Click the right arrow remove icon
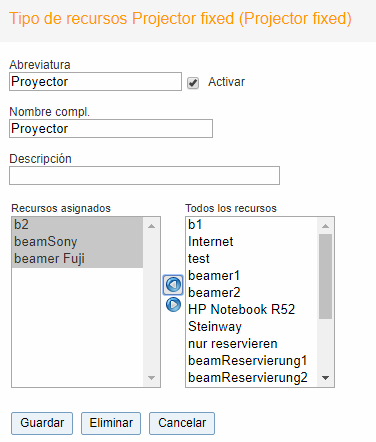This screenshot has width=376, height=442. 173,305
